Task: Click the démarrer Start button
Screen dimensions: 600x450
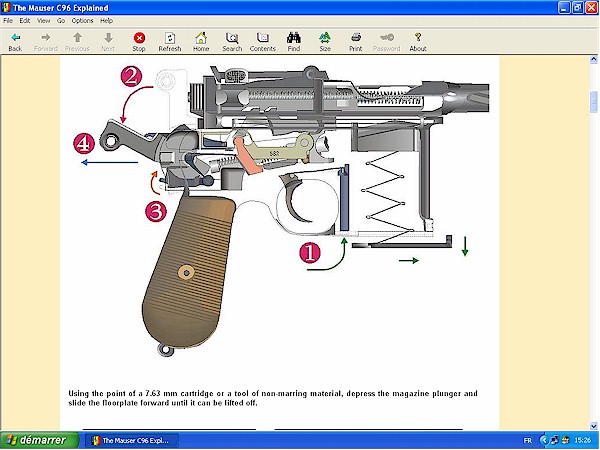Action: (x=39, y=440)
